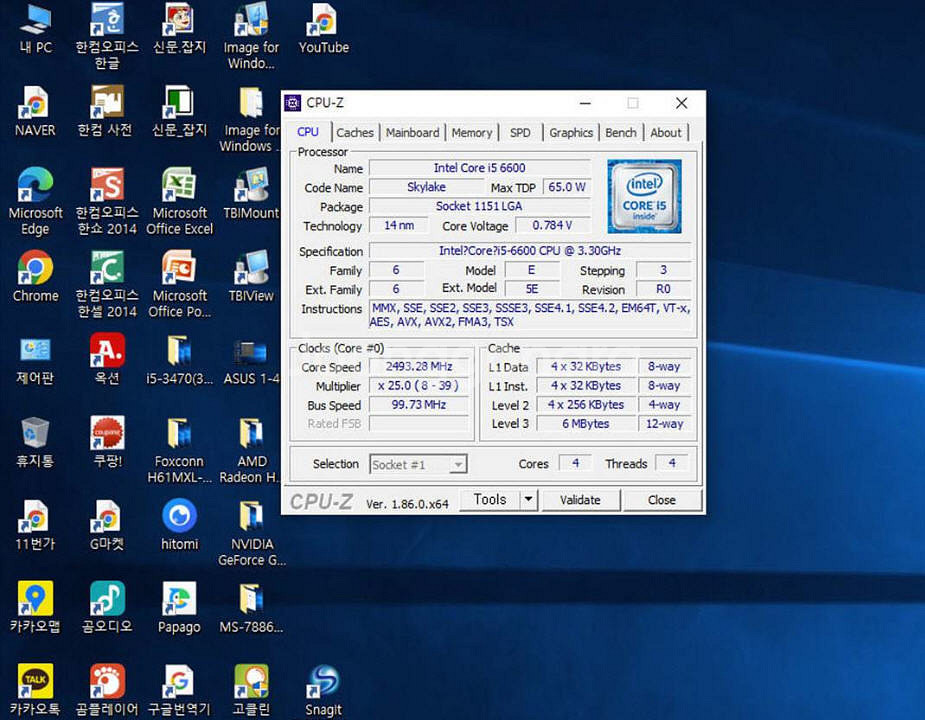
Task: Click the CPU-Z title bar app icon
Action: (x=293, y=103)
